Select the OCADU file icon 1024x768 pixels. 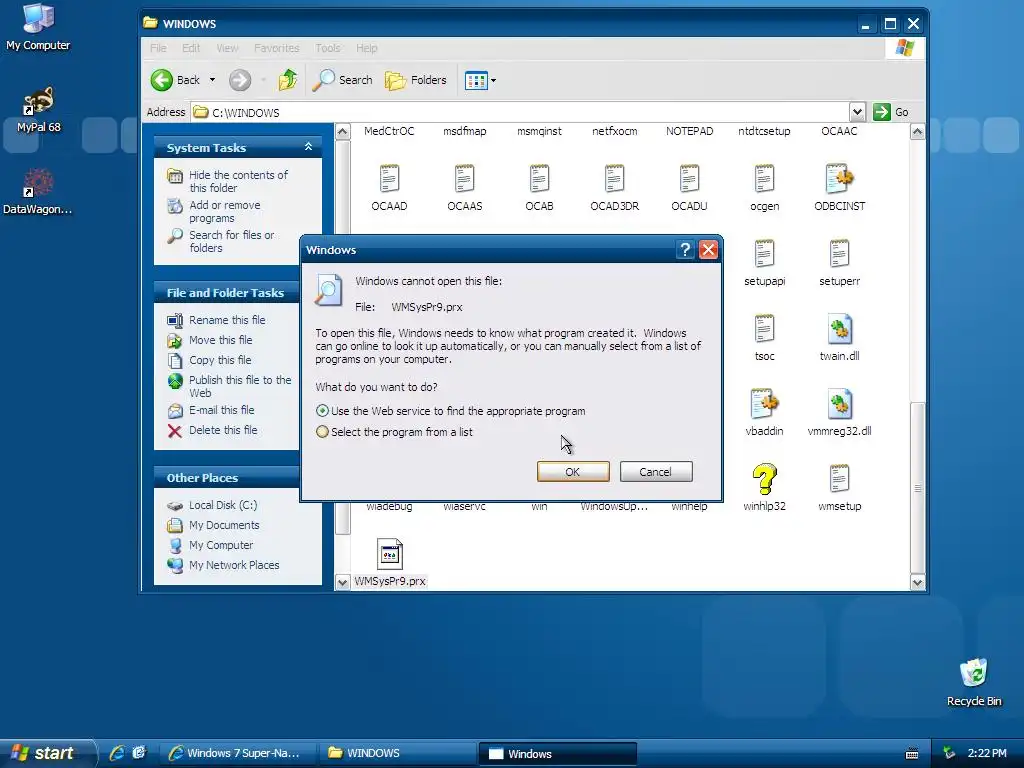point(690,179)
